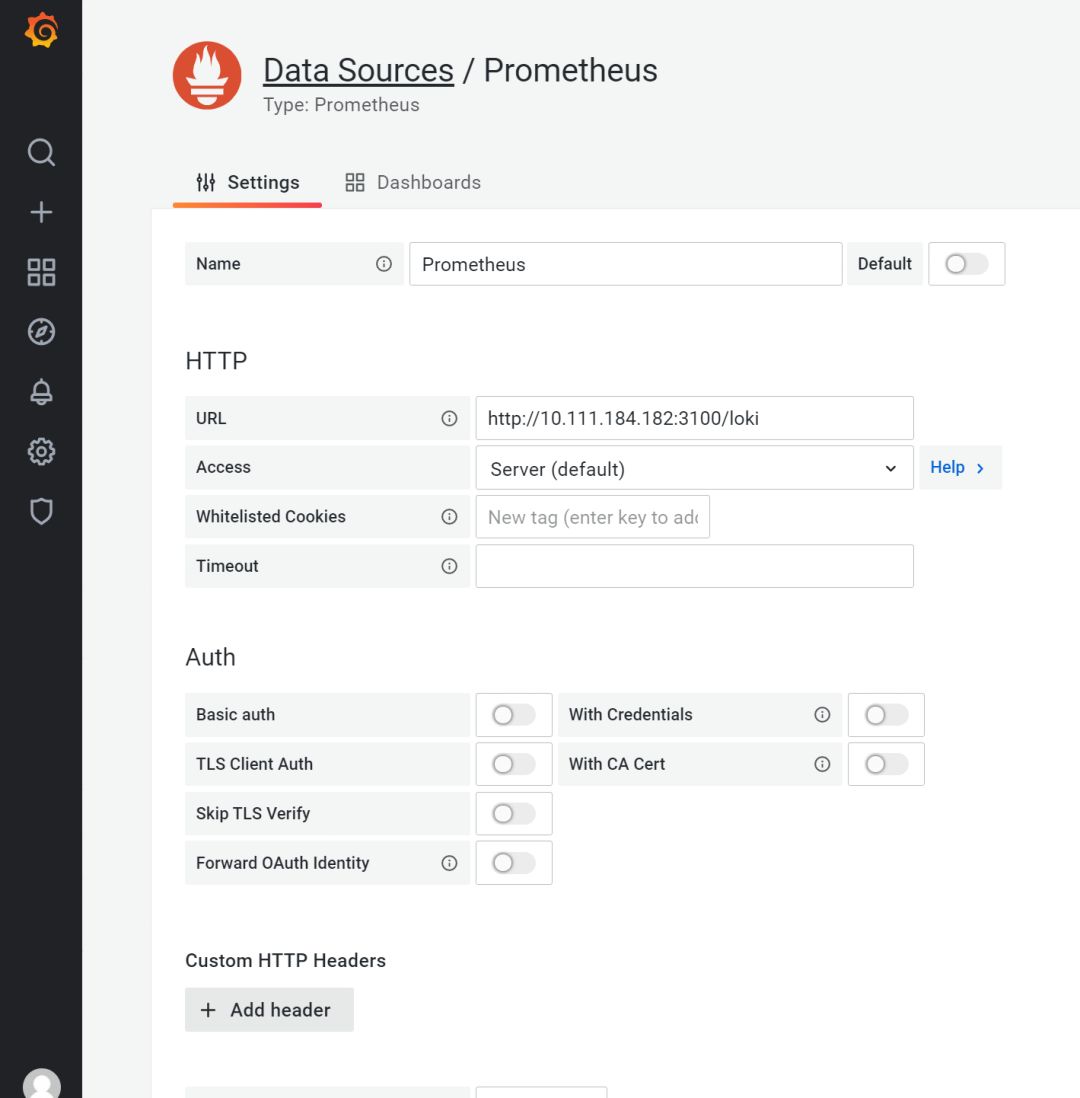Enable the Skip TLS Verify toggle
The image size is (1080, 1098).
pos(514,814)
